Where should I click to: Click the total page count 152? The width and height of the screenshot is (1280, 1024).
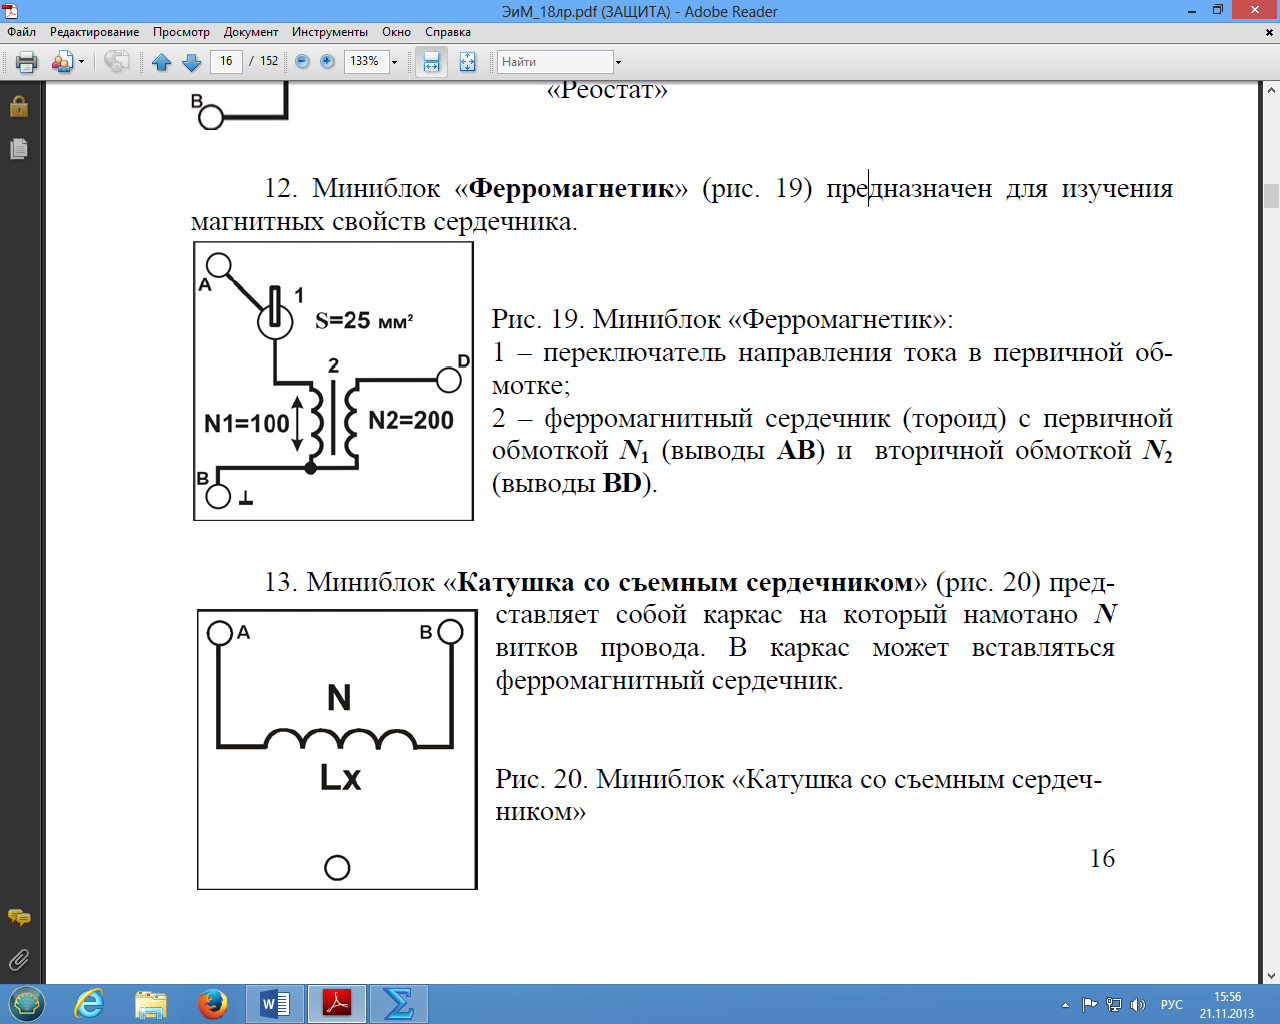coord(269,61)
